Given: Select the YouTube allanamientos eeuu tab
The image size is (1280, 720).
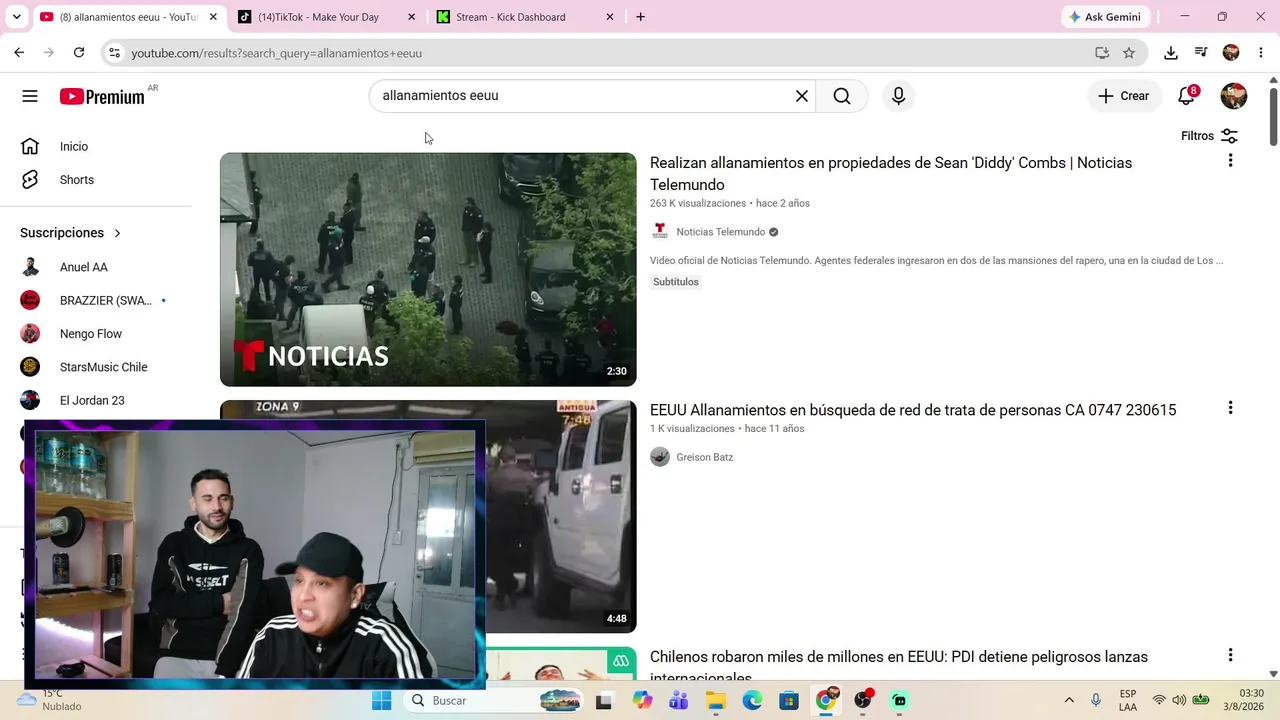Looking at the screenshot, I should pyautogui.click(x=128, y=17).
